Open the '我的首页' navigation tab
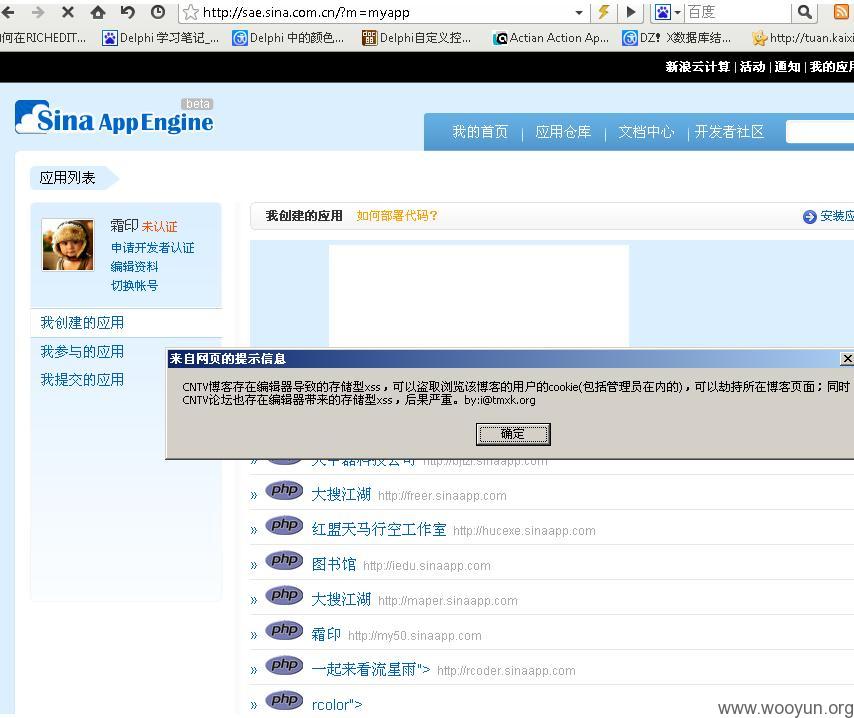Screen dimensions: 854x718 [480, 131]
